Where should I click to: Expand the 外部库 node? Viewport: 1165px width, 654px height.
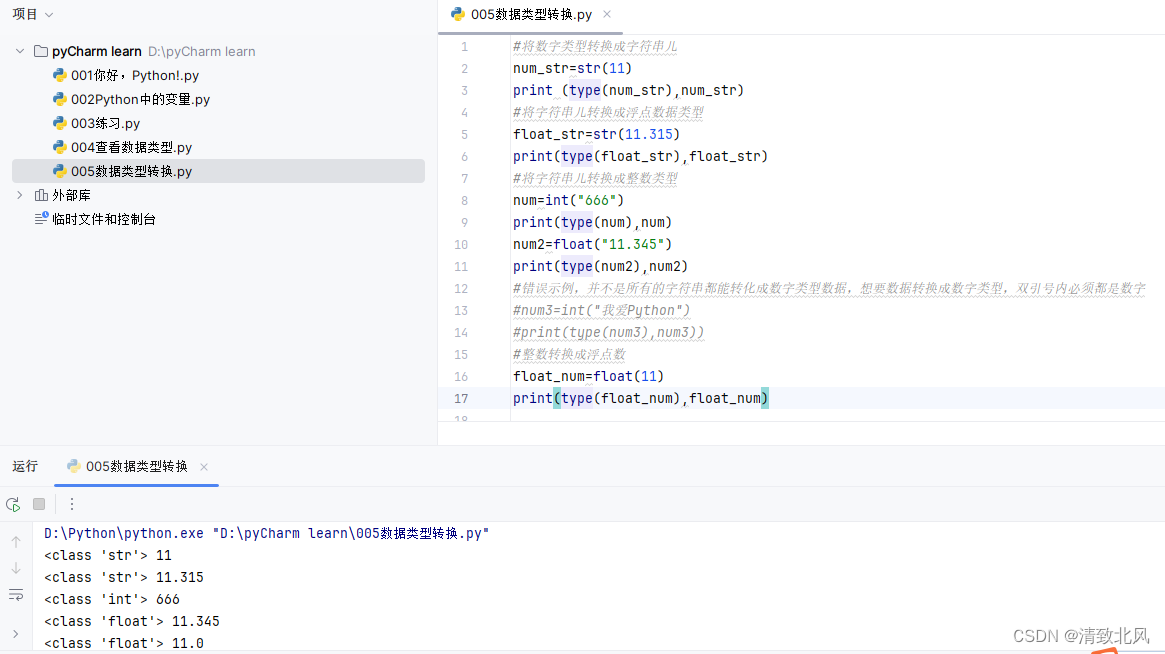20,195
